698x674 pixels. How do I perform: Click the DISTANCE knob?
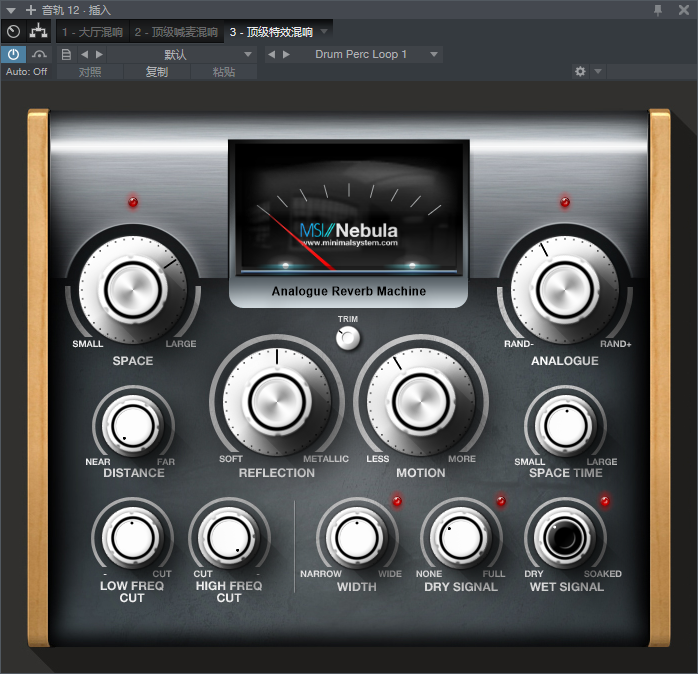point(133,426)
